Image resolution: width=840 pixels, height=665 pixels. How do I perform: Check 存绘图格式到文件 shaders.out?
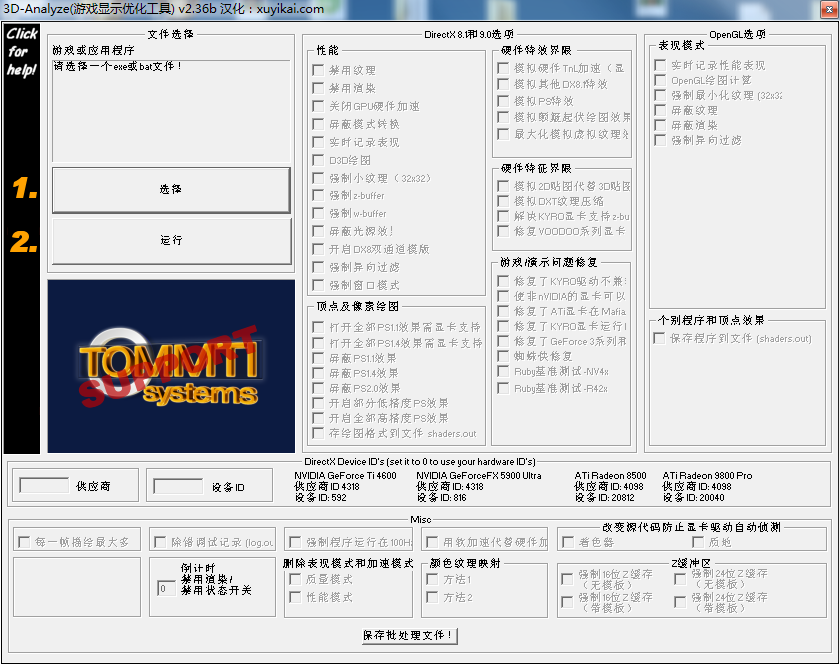pyautogui.click(x=318, y=433)
